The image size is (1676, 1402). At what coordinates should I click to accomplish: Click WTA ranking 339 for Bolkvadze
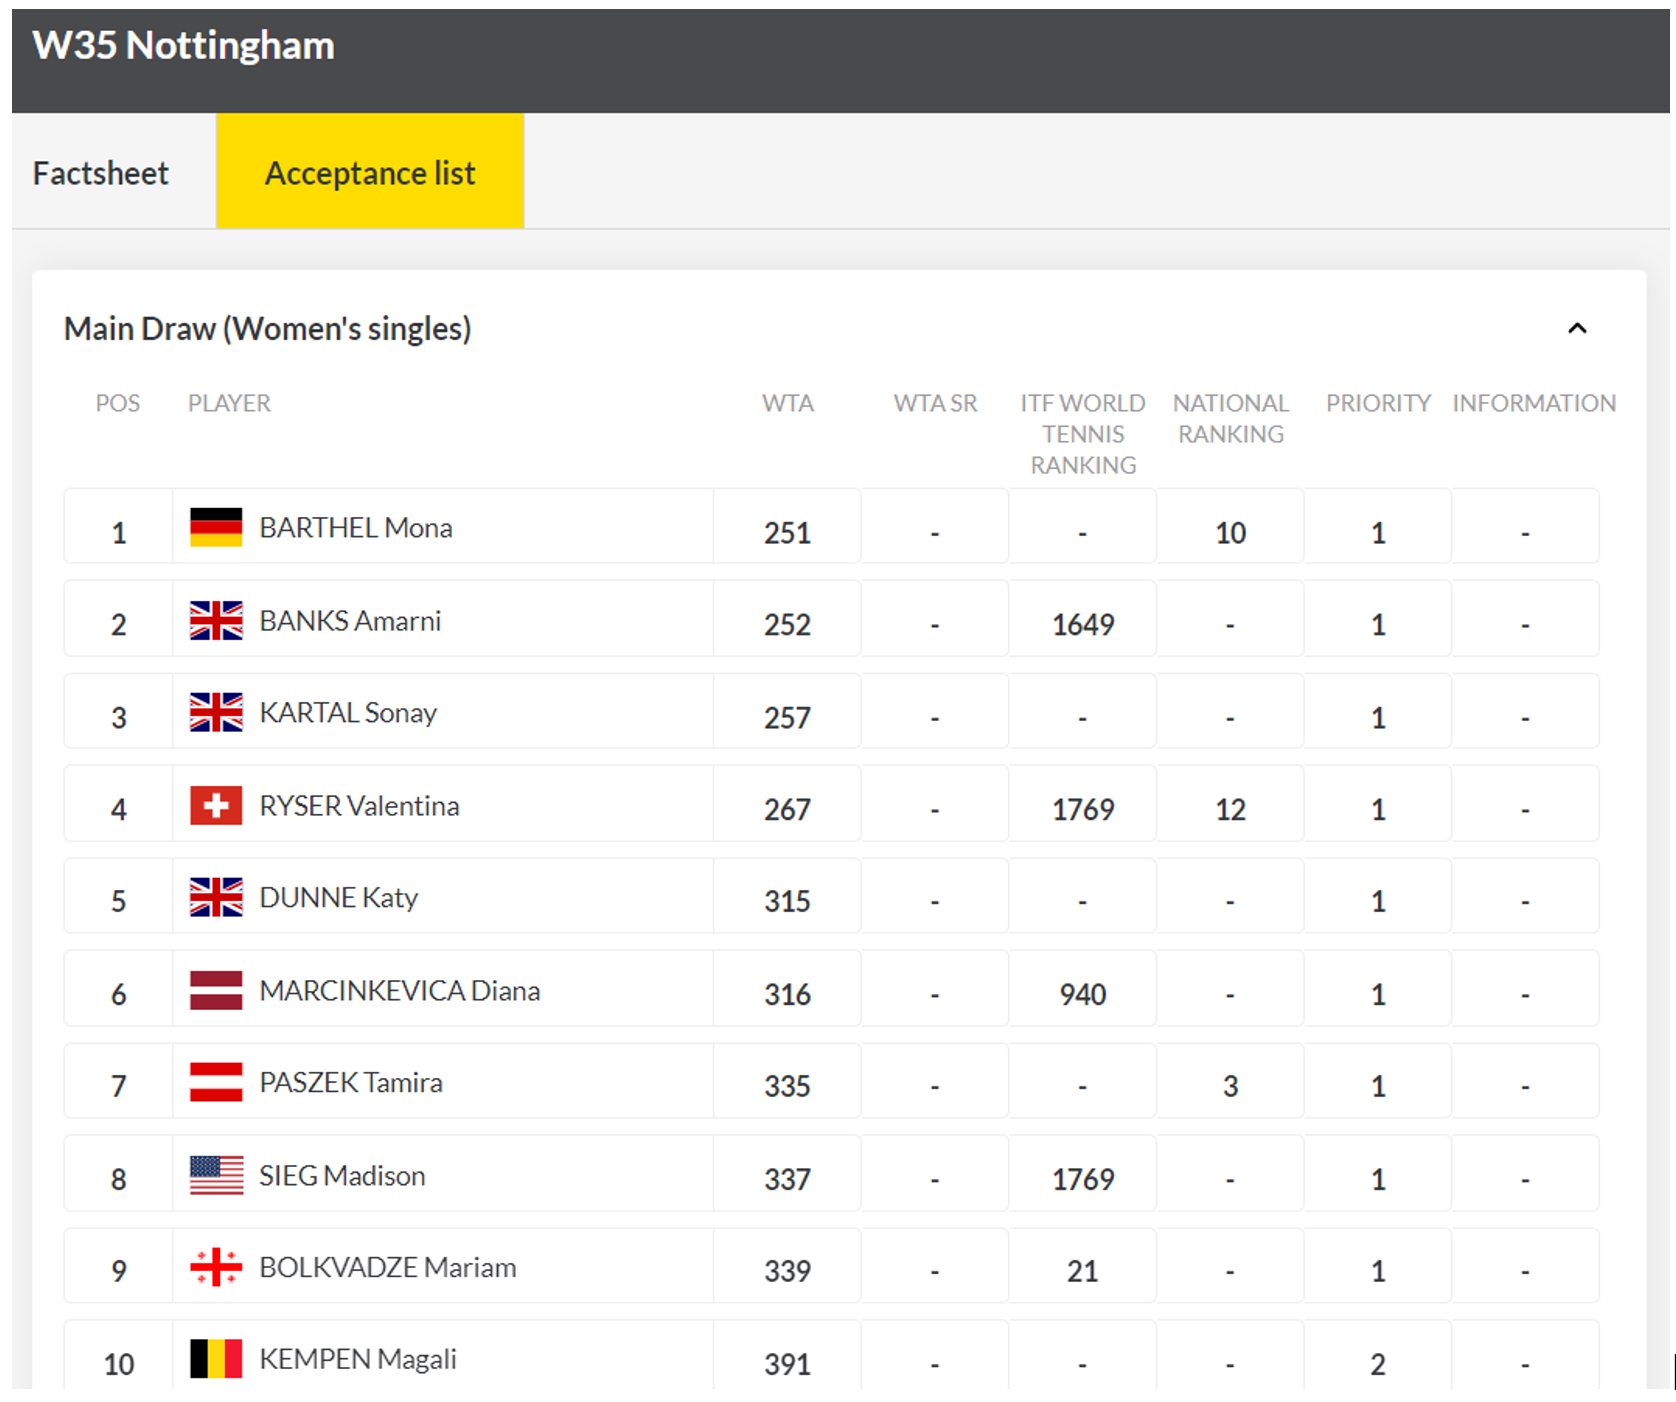788,1272
